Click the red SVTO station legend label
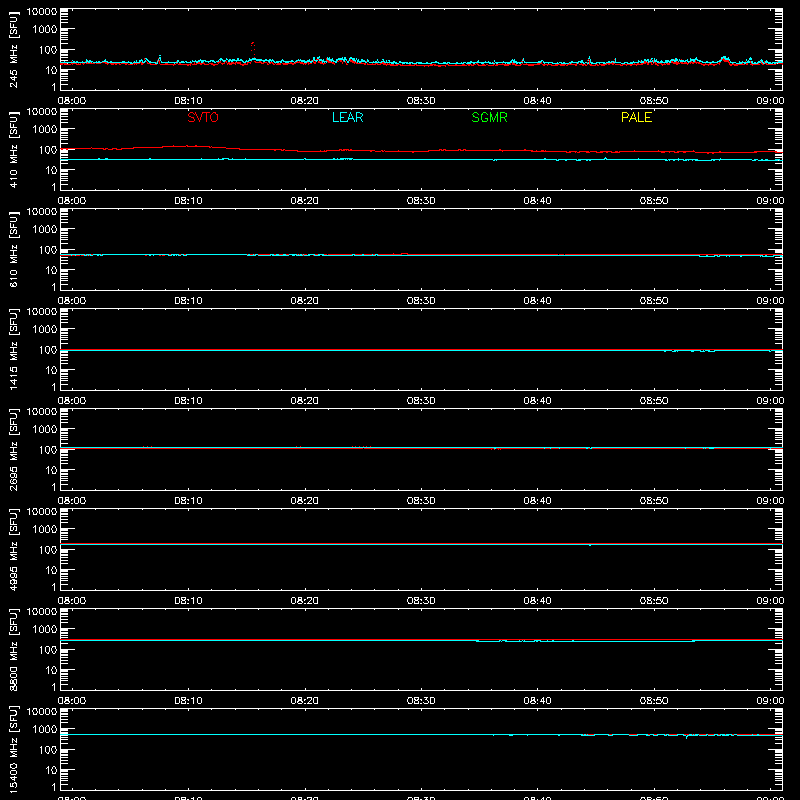Viewport: 800px width, 800px height. coord(203,117)
